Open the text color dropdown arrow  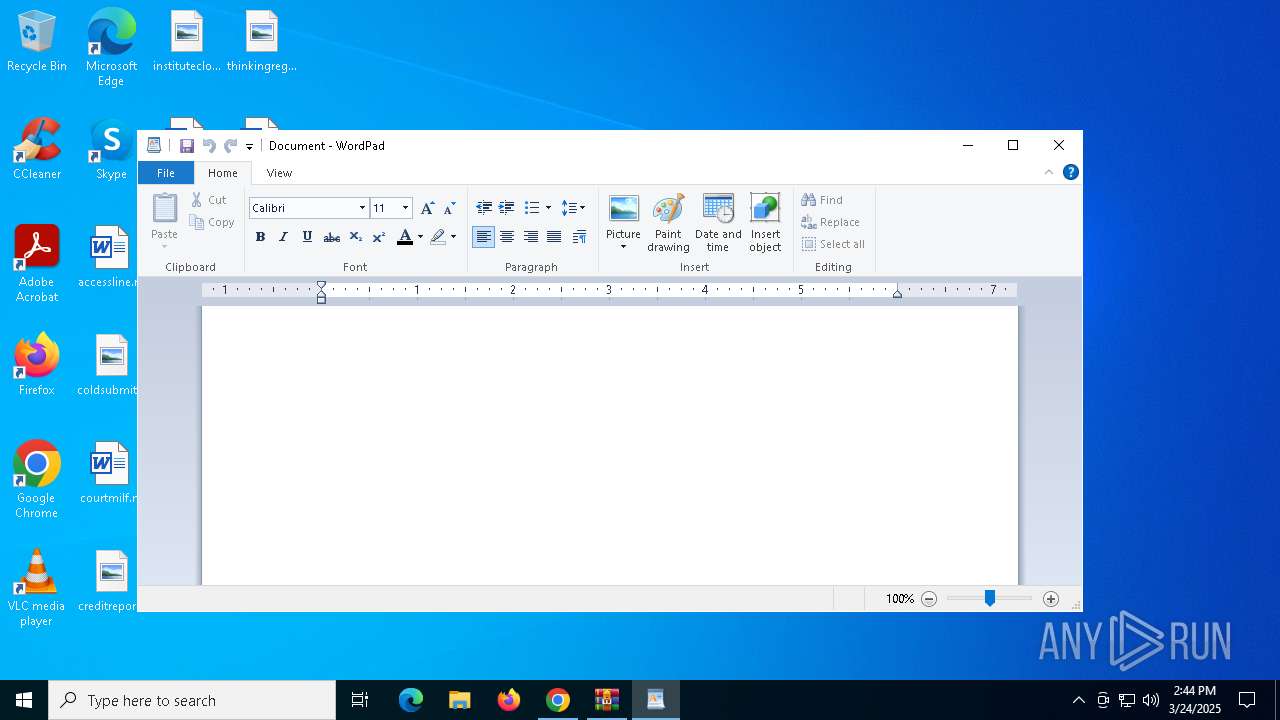[x=420, y=237]
